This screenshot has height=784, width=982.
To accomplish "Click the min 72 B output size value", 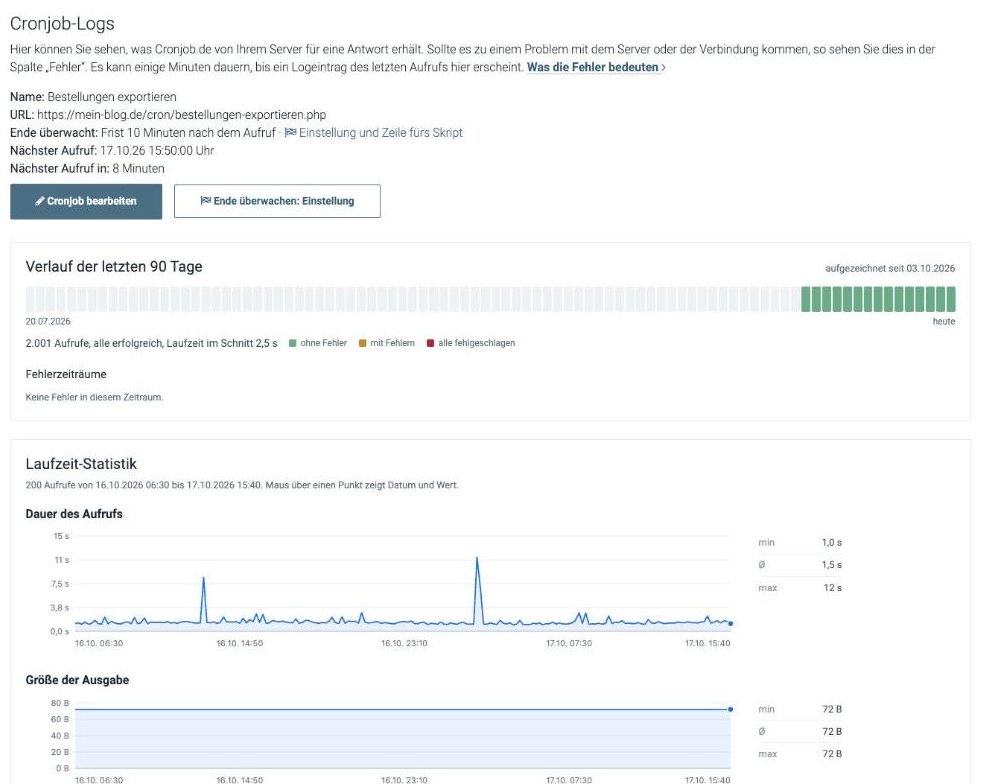I will [x=832, y=709].
